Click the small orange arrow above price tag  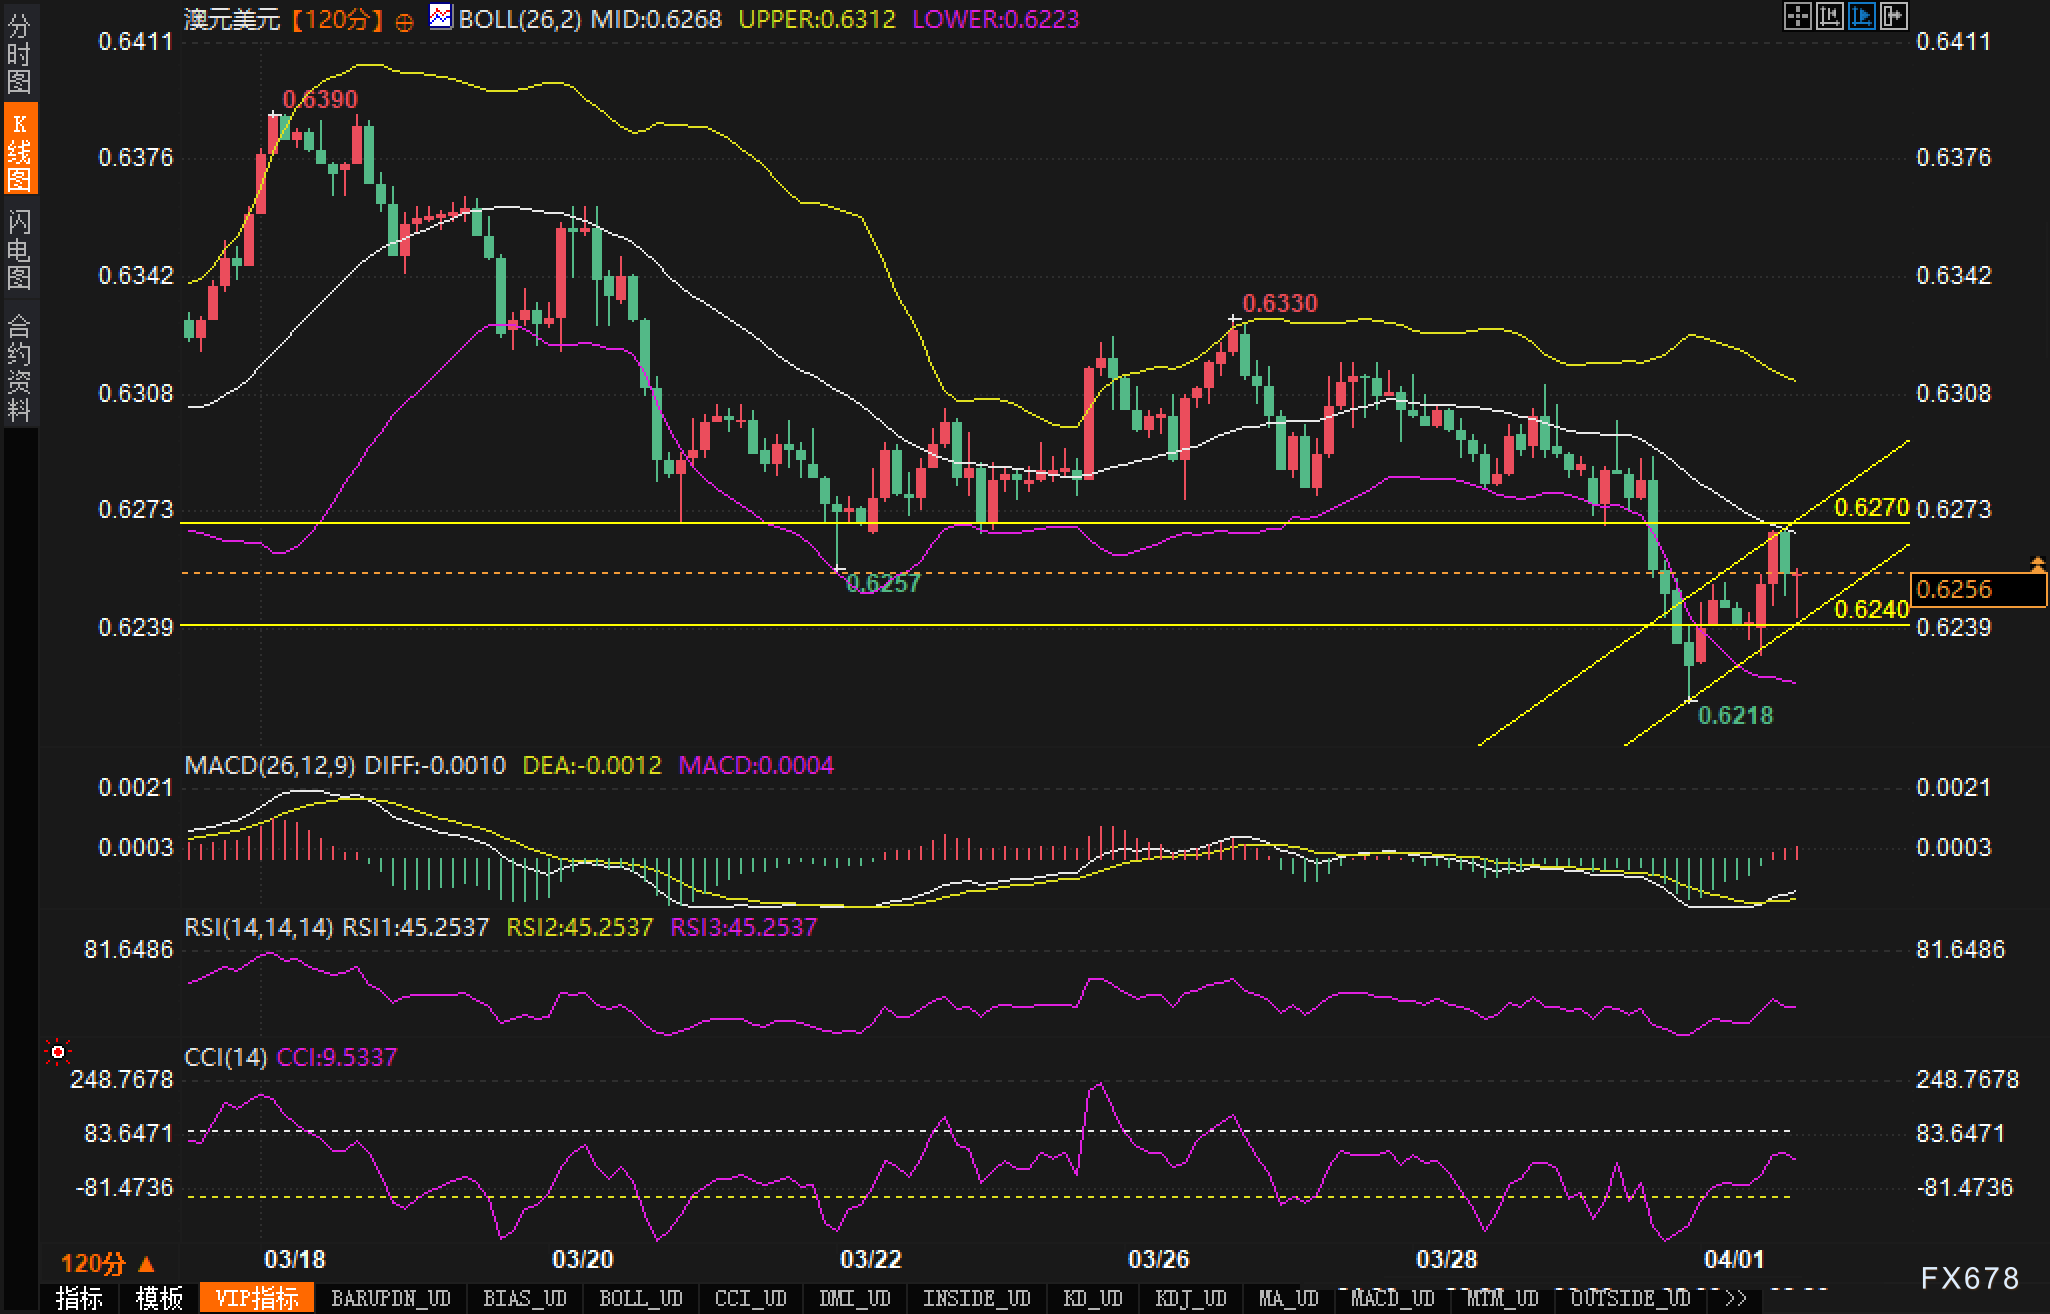tap(2037, 564)
